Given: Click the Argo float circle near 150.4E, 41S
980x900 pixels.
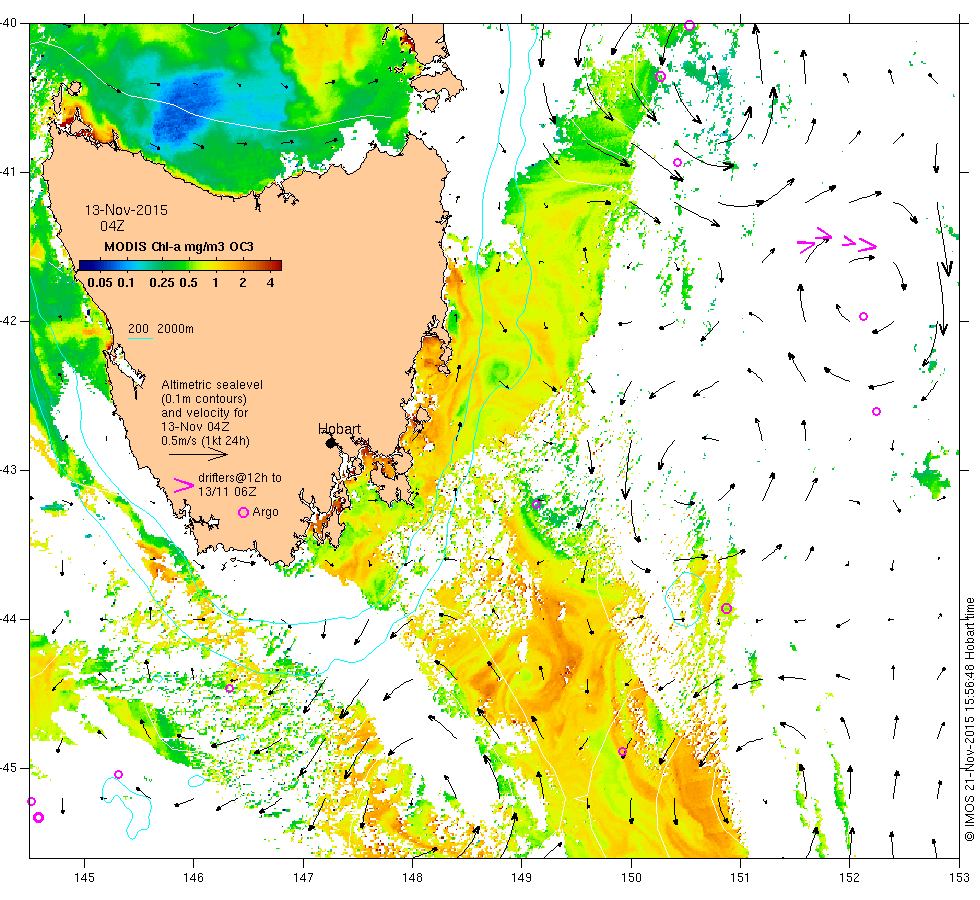Looking at the screenshot, I should click(x=678, y=162).
